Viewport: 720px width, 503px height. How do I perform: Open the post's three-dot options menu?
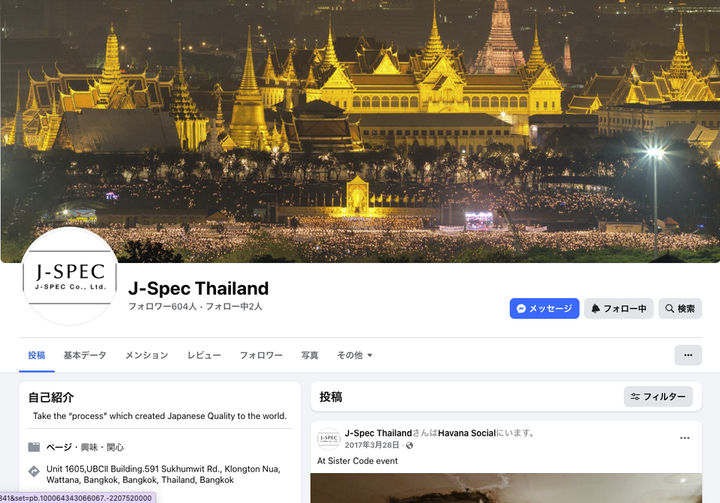coord(685,438)
